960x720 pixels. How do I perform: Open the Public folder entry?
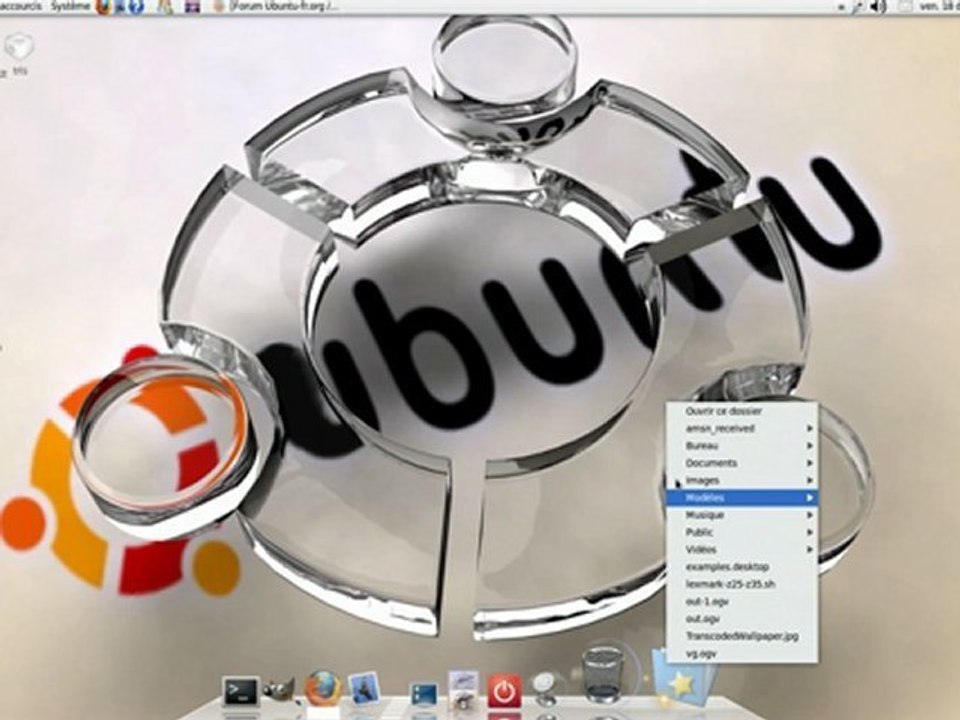pos(742,532)
